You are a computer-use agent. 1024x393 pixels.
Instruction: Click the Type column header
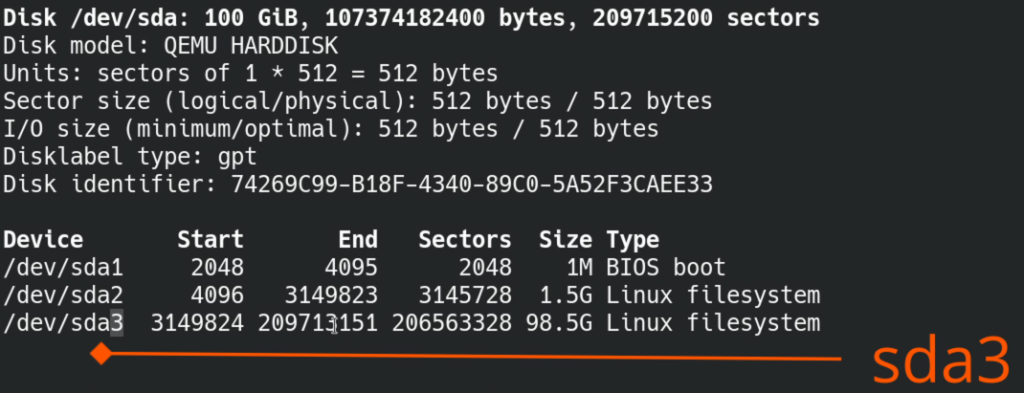tap(633, 240)
